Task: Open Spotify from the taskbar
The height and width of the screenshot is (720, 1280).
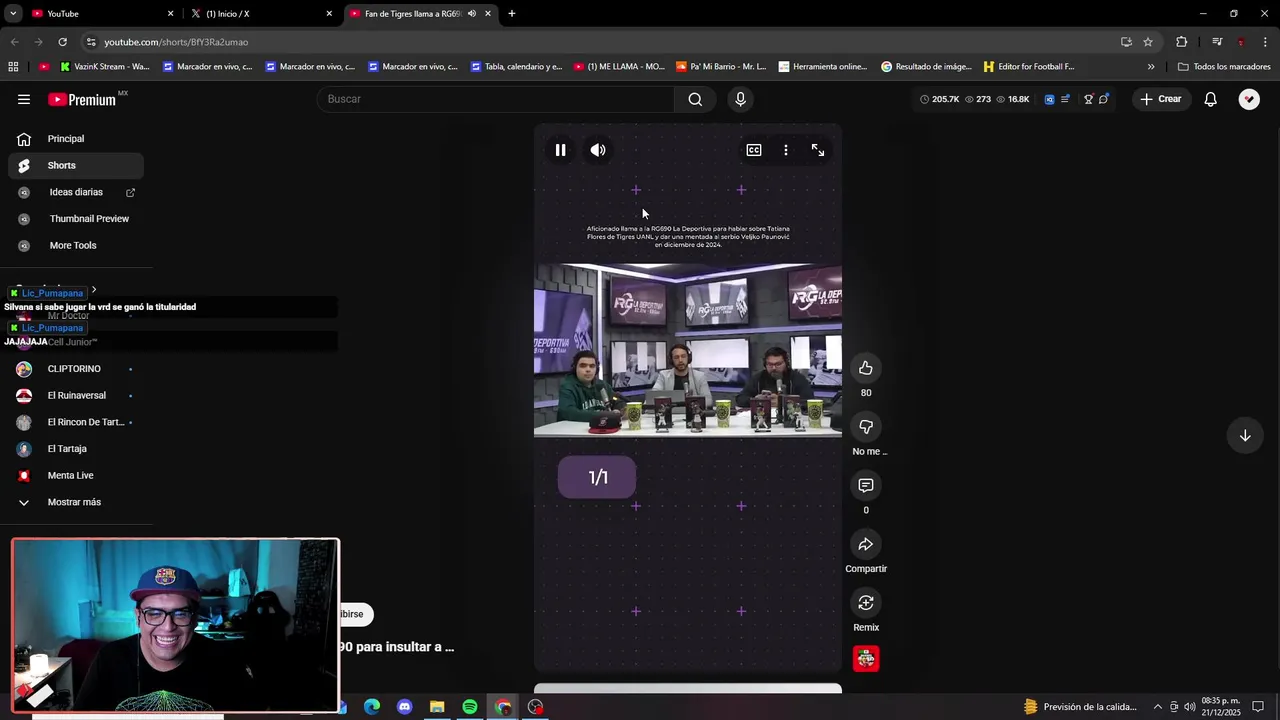Action: (470, 707)
